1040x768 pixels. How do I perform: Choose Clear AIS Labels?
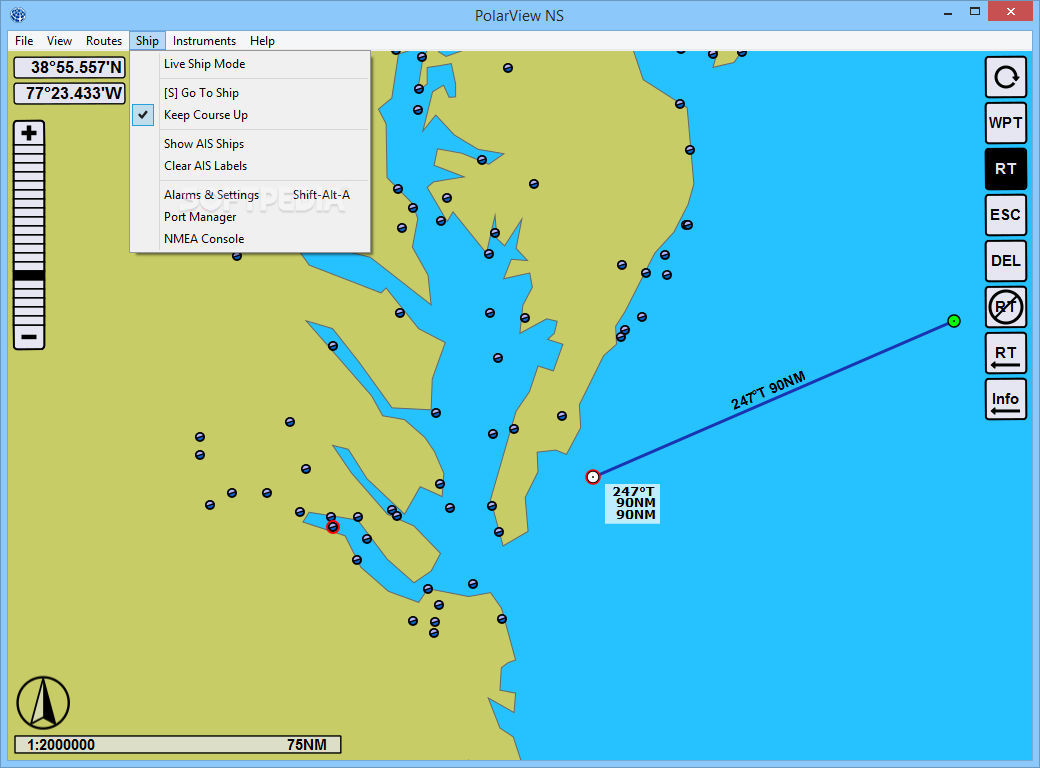coord(250,166)
